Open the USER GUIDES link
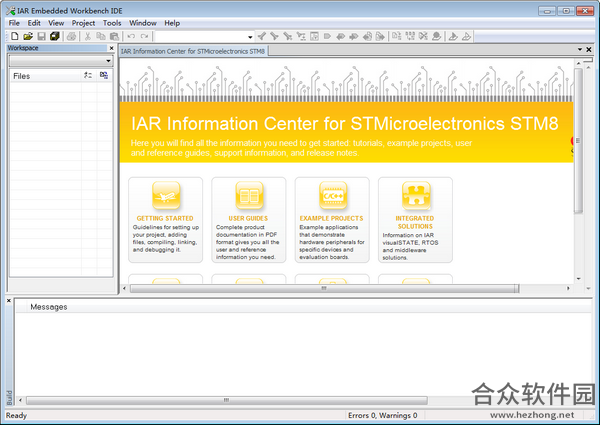This screenshot has width=600, height=425. coord(248,218)
